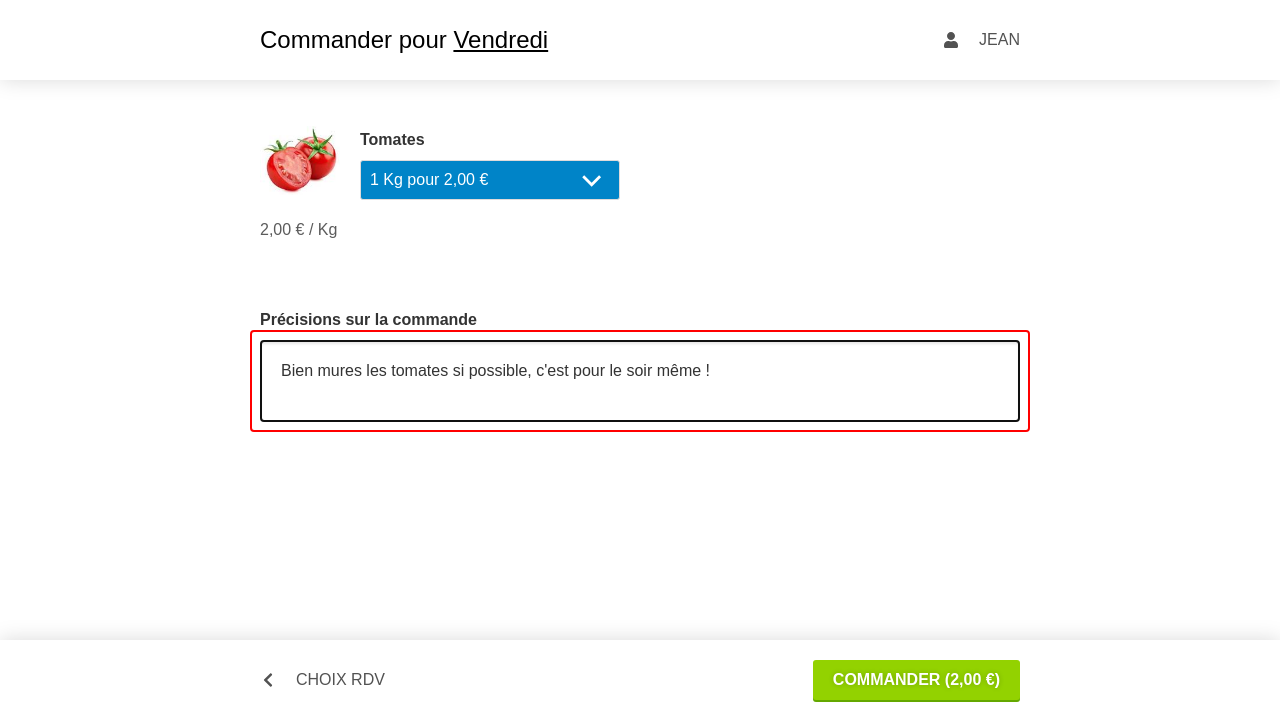Click the '2,00 € / Kg' unit price text

point(298,230)
